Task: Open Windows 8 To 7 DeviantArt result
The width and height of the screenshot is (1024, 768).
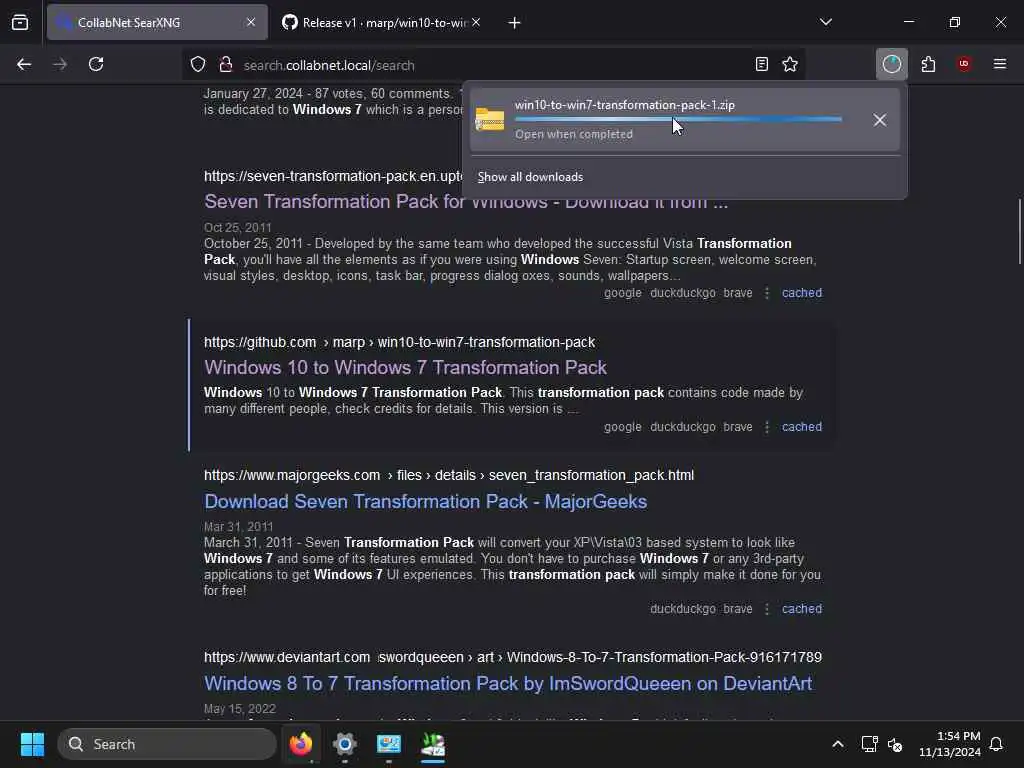Action: tap(508, 684)
